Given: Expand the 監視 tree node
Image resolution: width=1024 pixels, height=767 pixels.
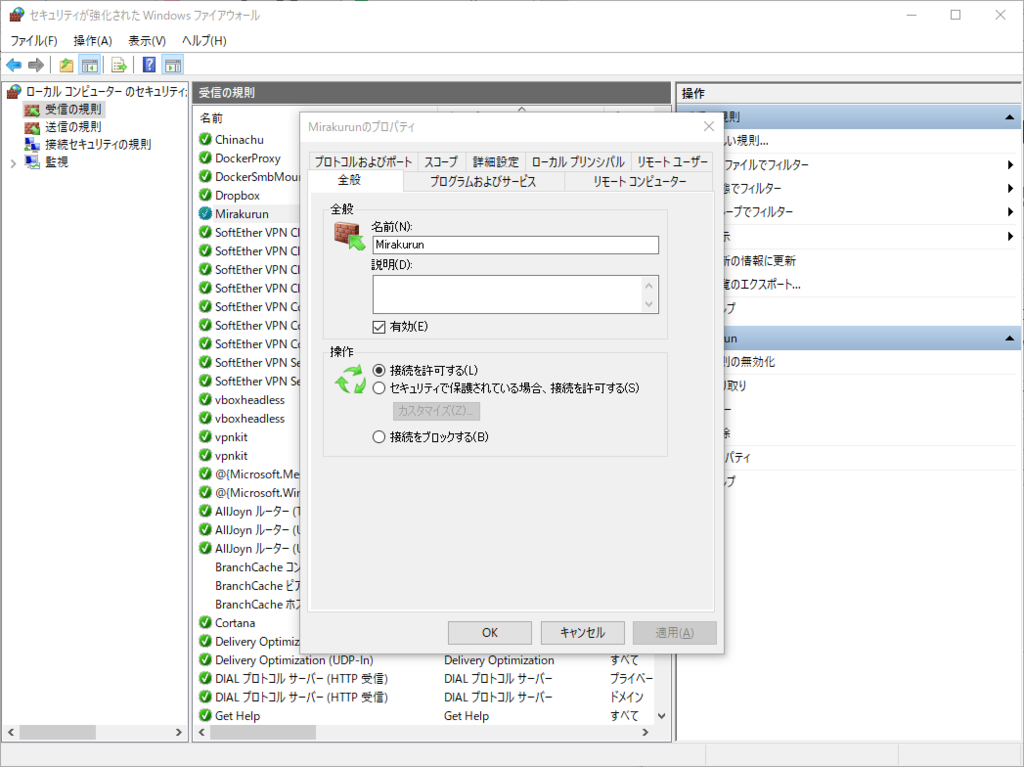Looking at the screenshot, I should [13, 163].
